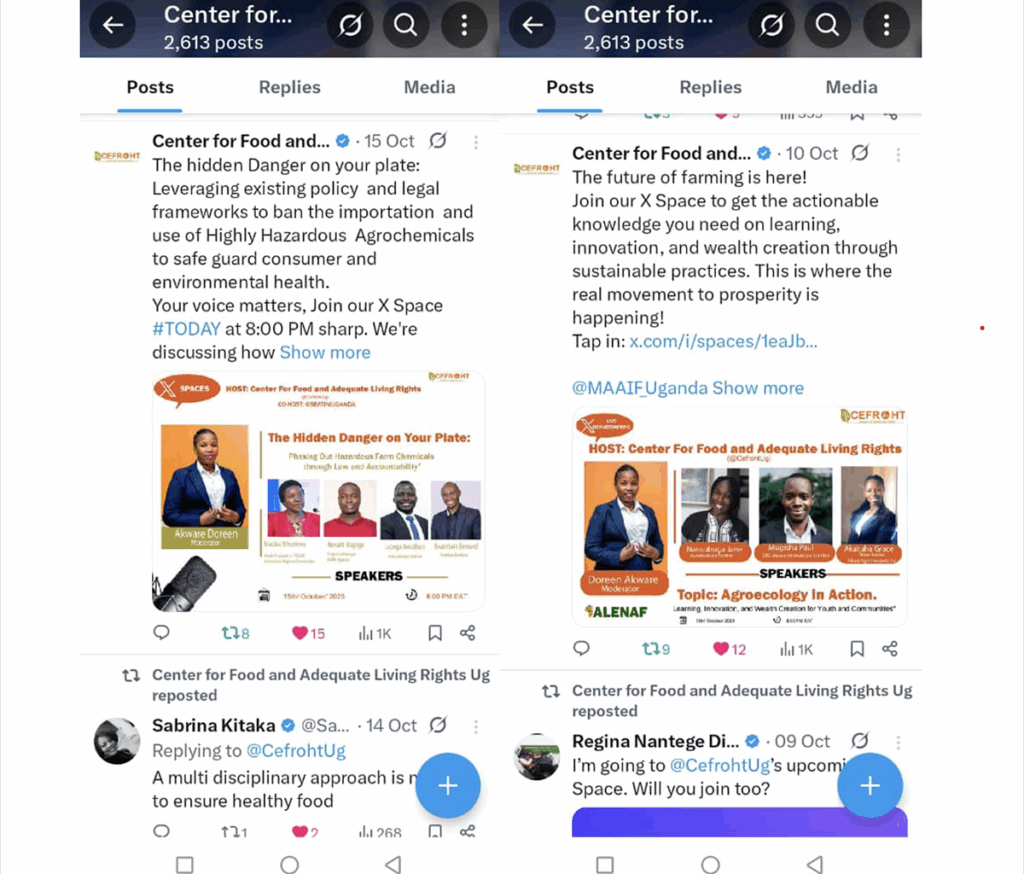The height and width of the screenshot is (874, 1024).
Task: Reply to the 15 Oct post
Action: pyautogui.click(x=161, y=632)
